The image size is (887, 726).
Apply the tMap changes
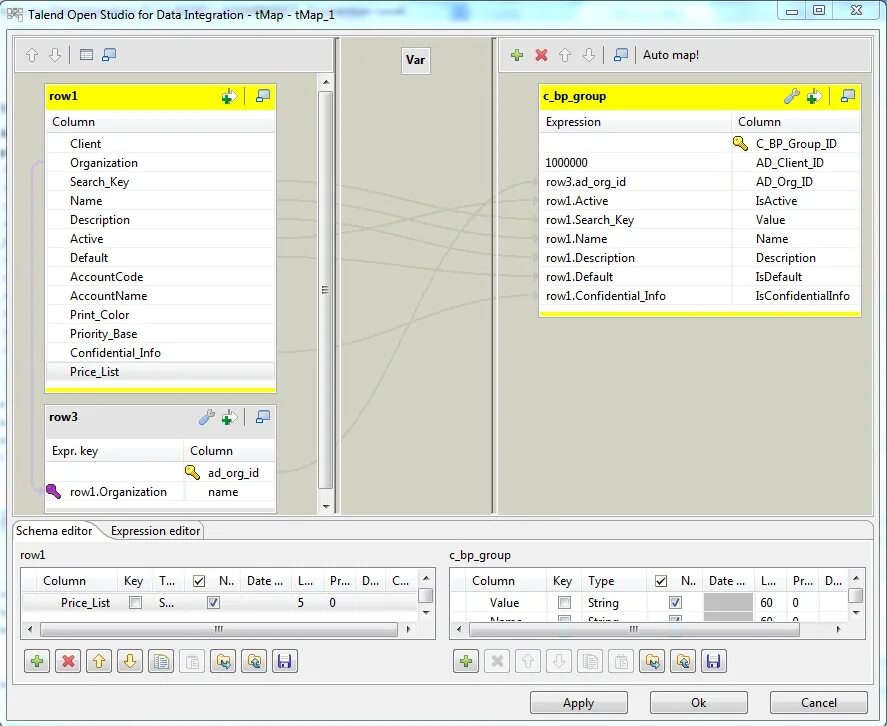tap(578, 702)
